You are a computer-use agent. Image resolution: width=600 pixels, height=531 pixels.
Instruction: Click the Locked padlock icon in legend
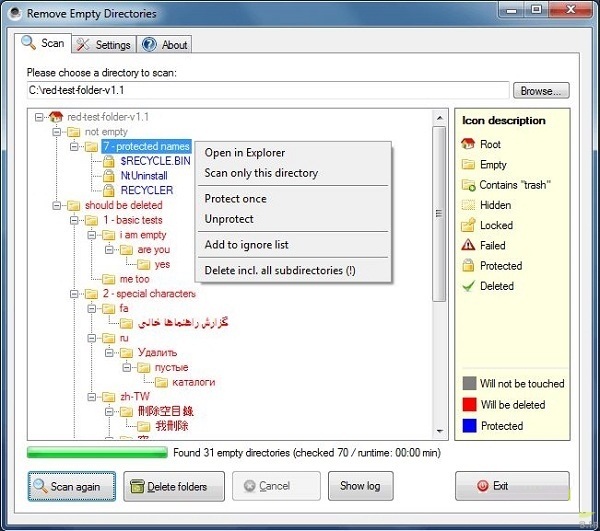tap(467, 226)
